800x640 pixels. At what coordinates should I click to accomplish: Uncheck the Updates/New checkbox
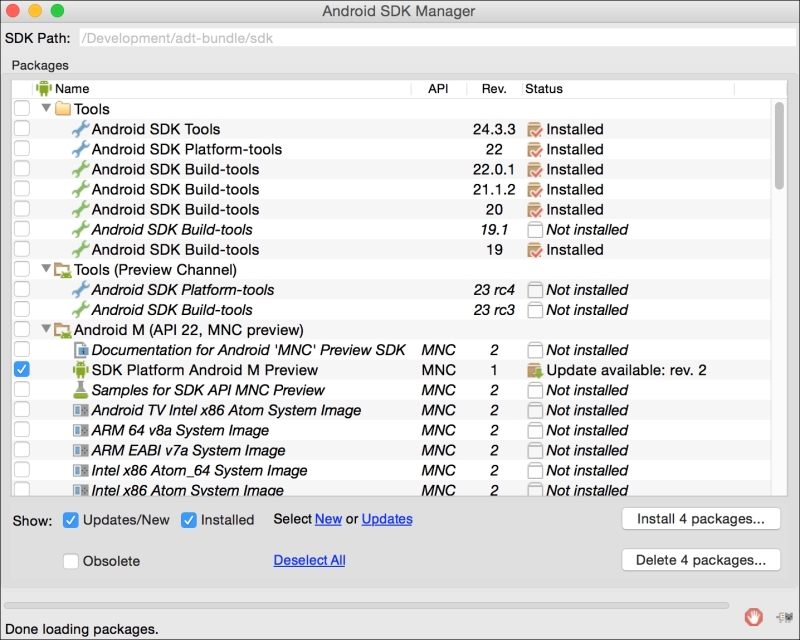point(72,519)
